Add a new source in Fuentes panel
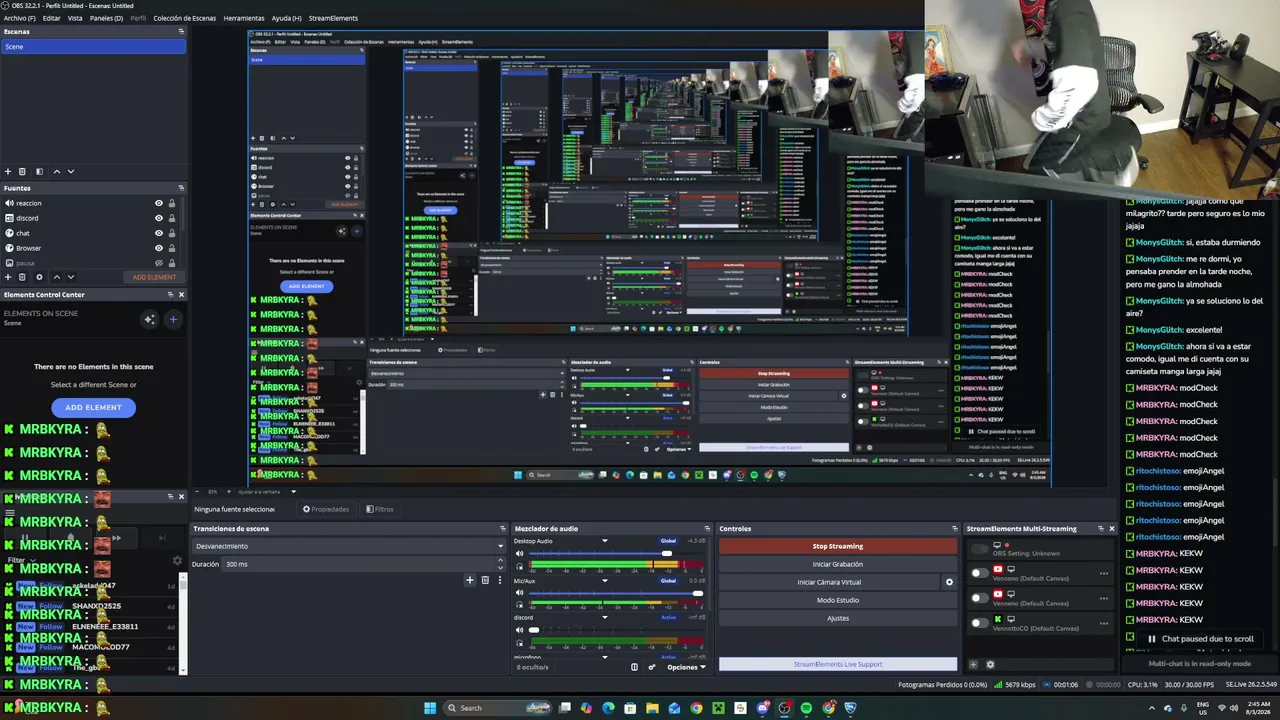Screen dimensions: 1280x720 coord(8,277)
